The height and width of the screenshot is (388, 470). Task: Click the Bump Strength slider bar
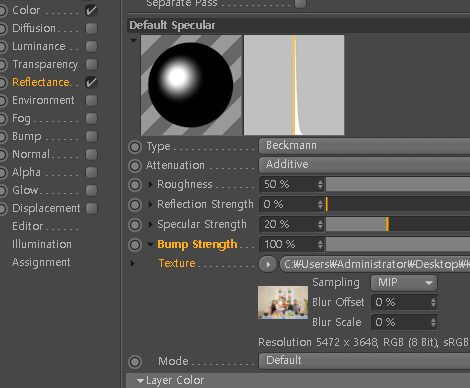pyautogui.click(x=398, y=245)
